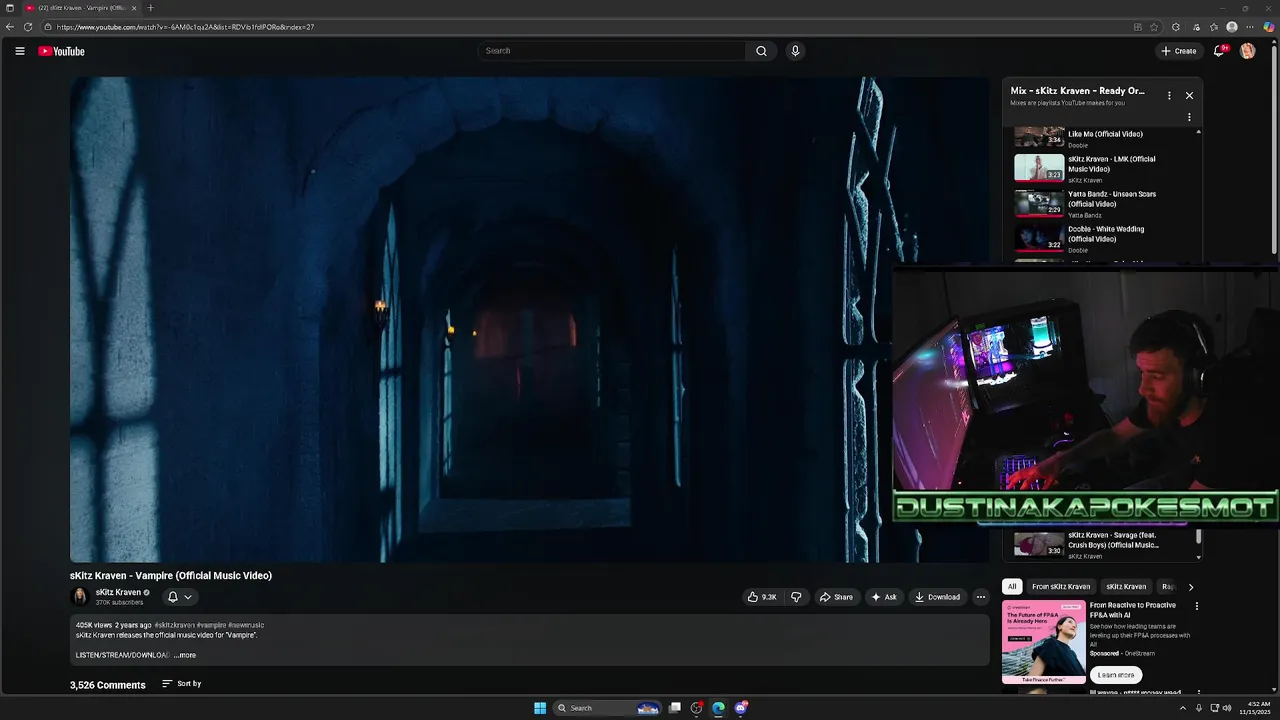1280x720 pixels.
Task: Expand video description with ...more
Action: tap(185, 655)
